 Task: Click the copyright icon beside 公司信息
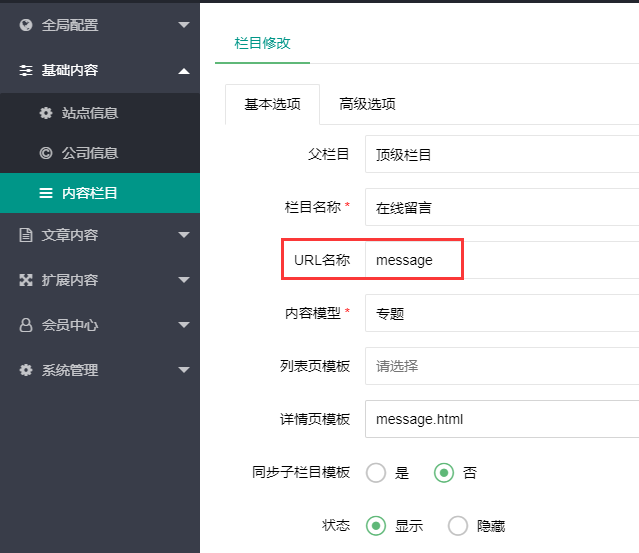point(46,153)
